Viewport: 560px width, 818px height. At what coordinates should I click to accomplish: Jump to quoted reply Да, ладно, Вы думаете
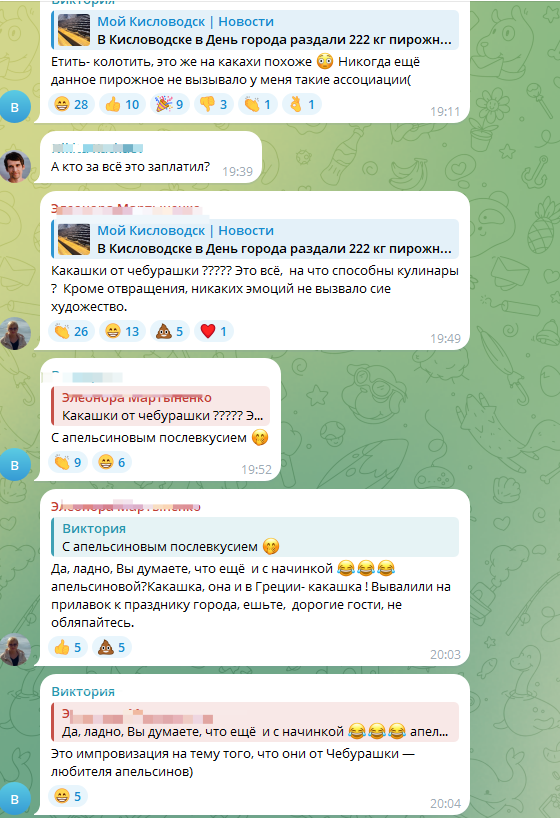[x=255, y=722]
